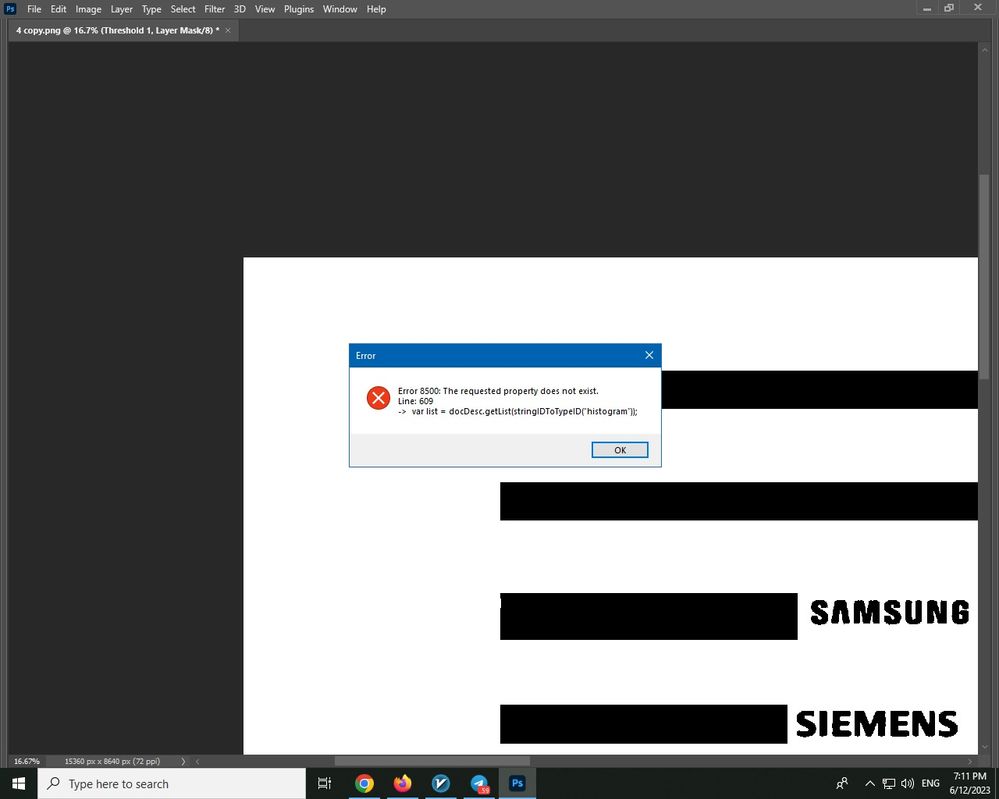Click the red error icon in the dialog
The height and width of the screenshot is (799, 999).
[378, 398]
